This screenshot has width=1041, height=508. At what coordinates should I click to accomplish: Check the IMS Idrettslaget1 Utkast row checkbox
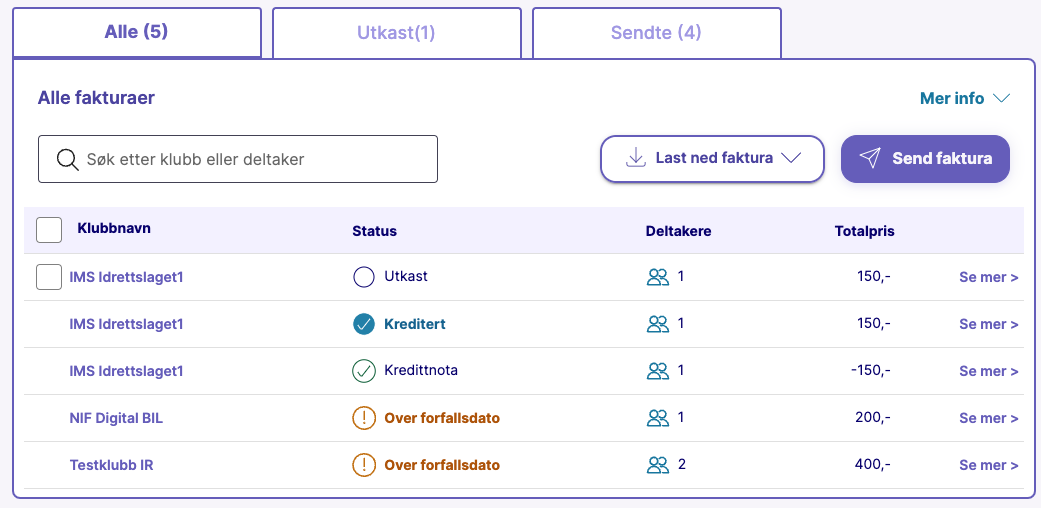click(x=49, y=277)
